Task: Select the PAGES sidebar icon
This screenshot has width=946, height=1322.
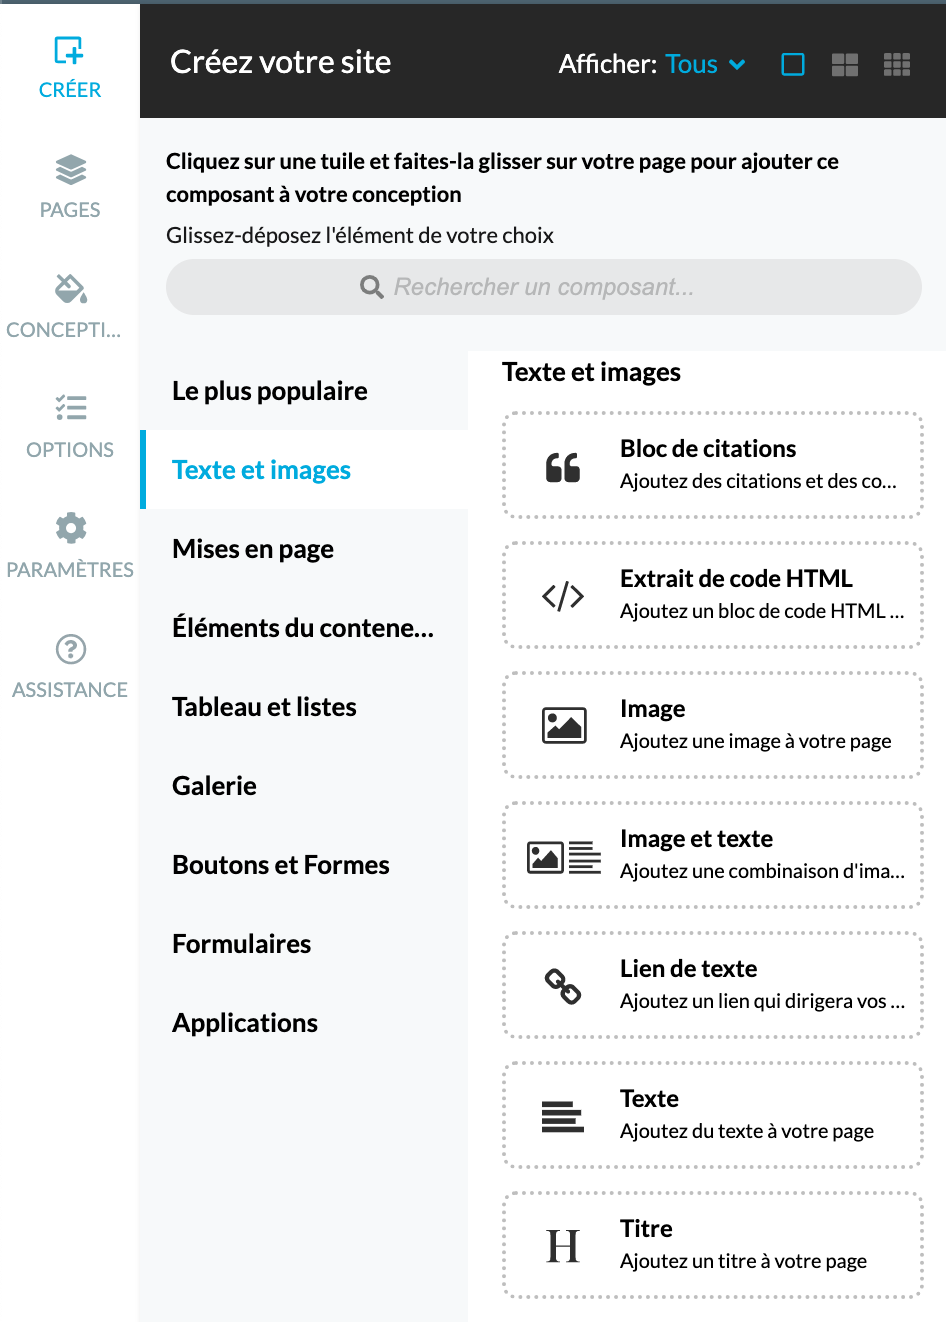Action: click(x=69, y=170)
